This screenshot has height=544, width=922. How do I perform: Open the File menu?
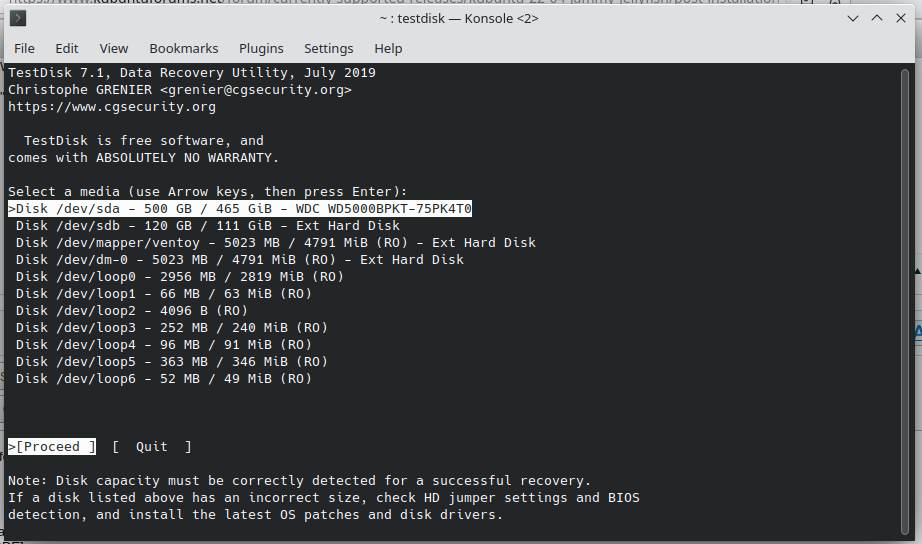pyautogui.click(x=24, y=48)
